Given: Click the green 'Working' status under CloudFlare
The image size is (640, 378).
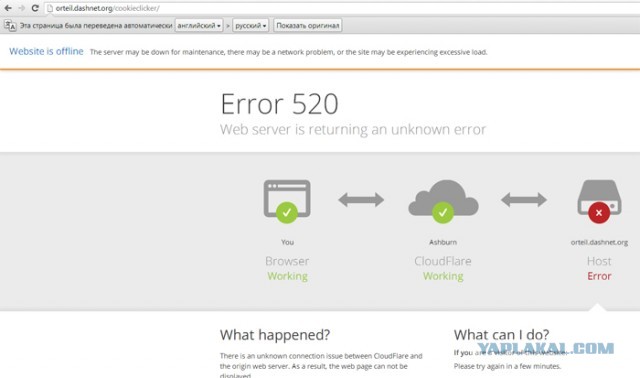Looking at the screenshot, I should pos(443,276).
